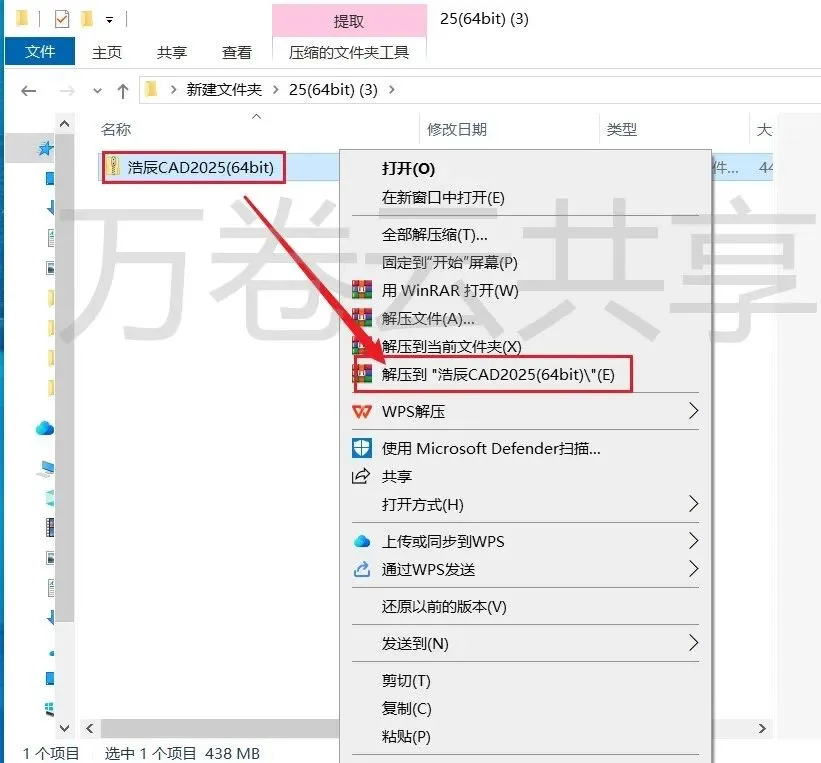Sort by the 类型 column header
Viewport: 821px width, 763px height.
click(622, 129)
